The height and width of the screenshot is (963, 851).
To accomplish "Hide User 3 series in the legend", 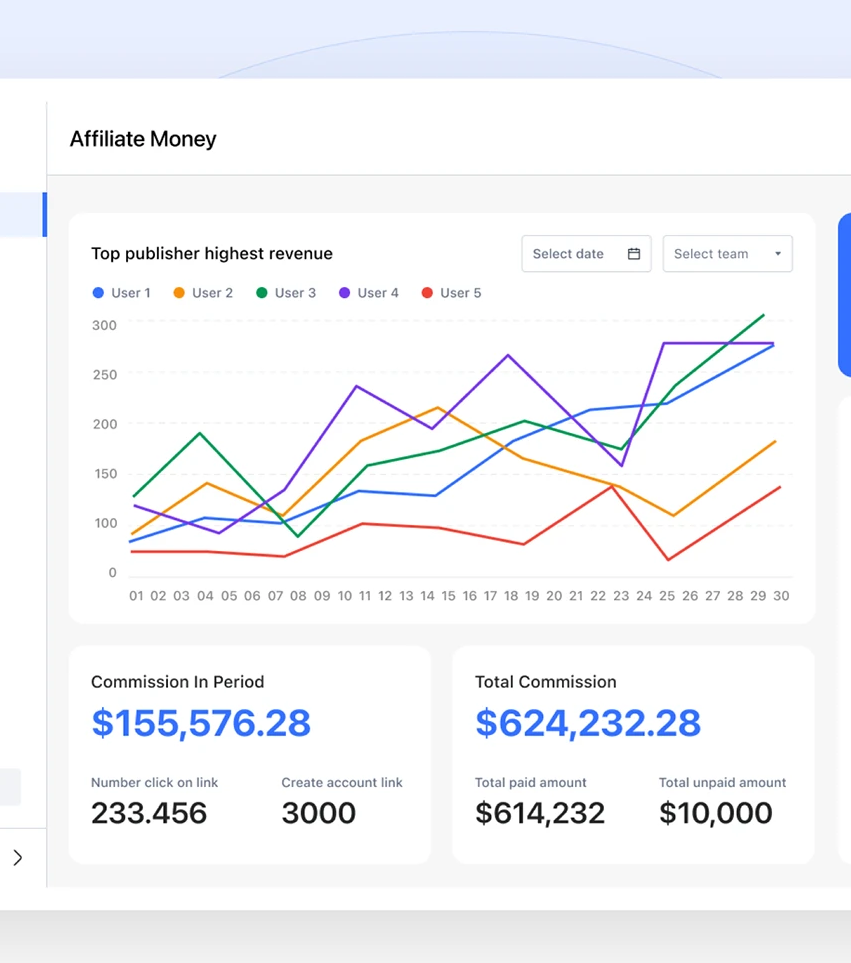I will (285, 293).
